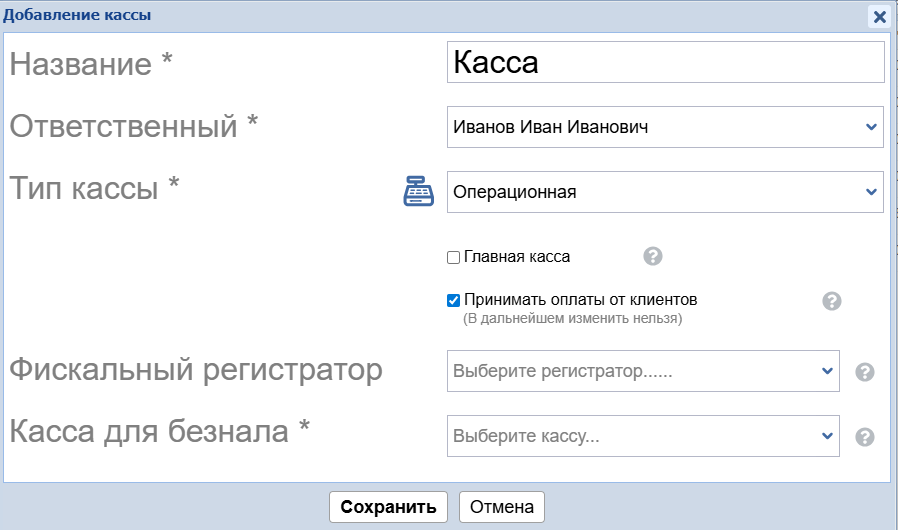Focus the Название text field containing Касса
Image resolution: width=898 pixels, height=530 pixels.
[x=665, y=62]
